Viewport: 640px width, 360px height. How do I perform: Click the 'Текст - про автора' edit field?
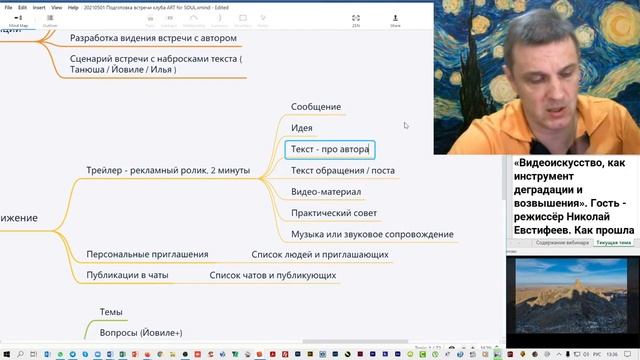330,149
